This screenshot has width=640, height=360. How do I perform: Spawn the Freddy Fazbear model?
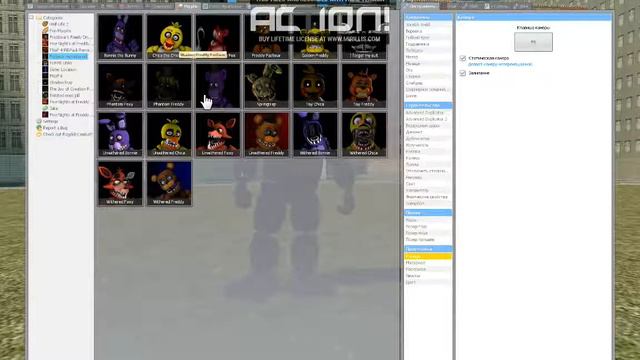267,37
